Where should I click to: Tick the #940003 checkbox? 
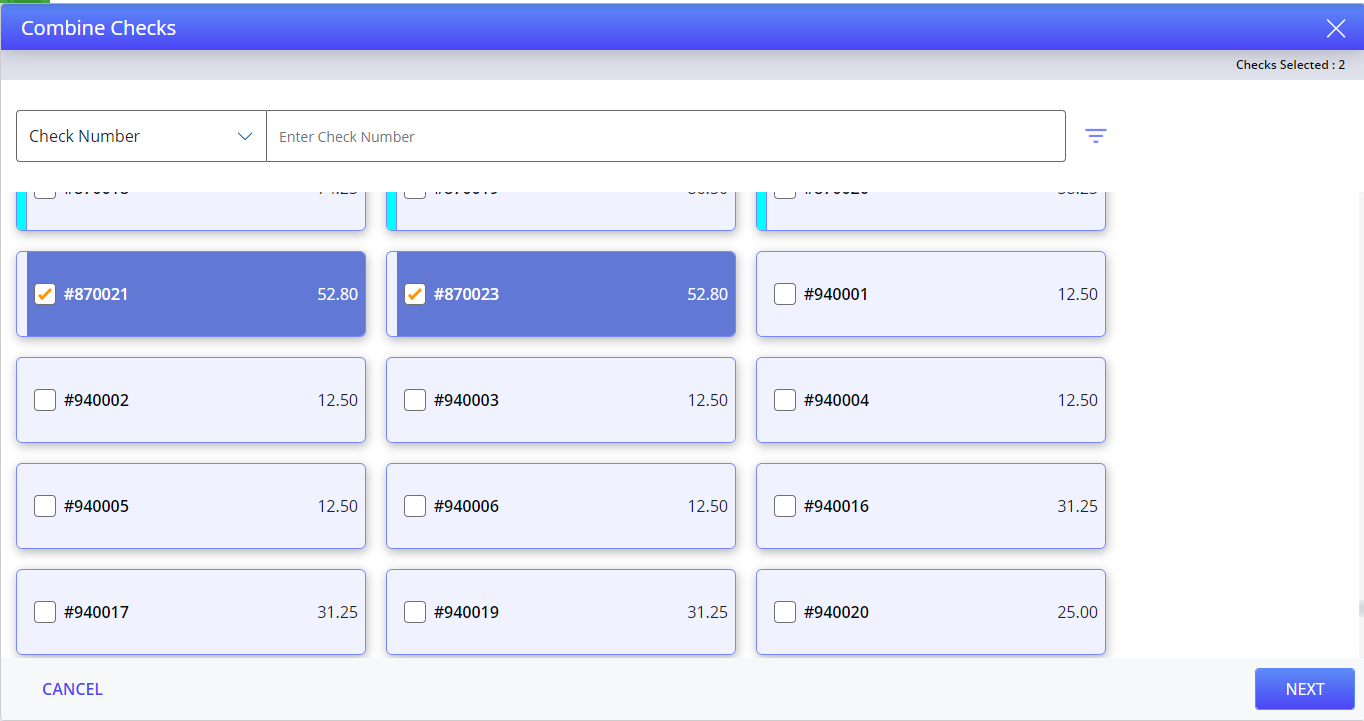coord(415,400)
